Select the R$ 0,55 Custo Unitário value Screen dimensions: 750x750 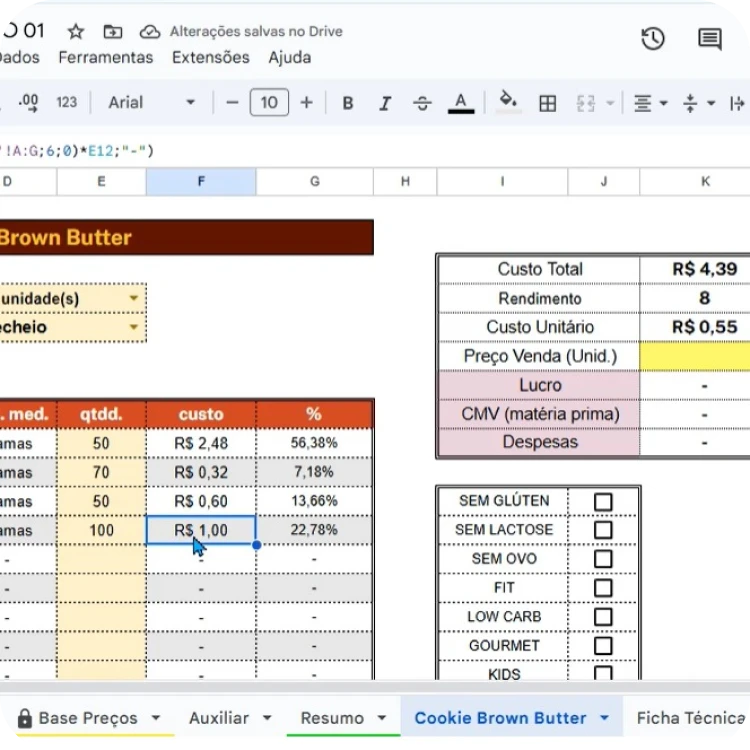[695, 328]
